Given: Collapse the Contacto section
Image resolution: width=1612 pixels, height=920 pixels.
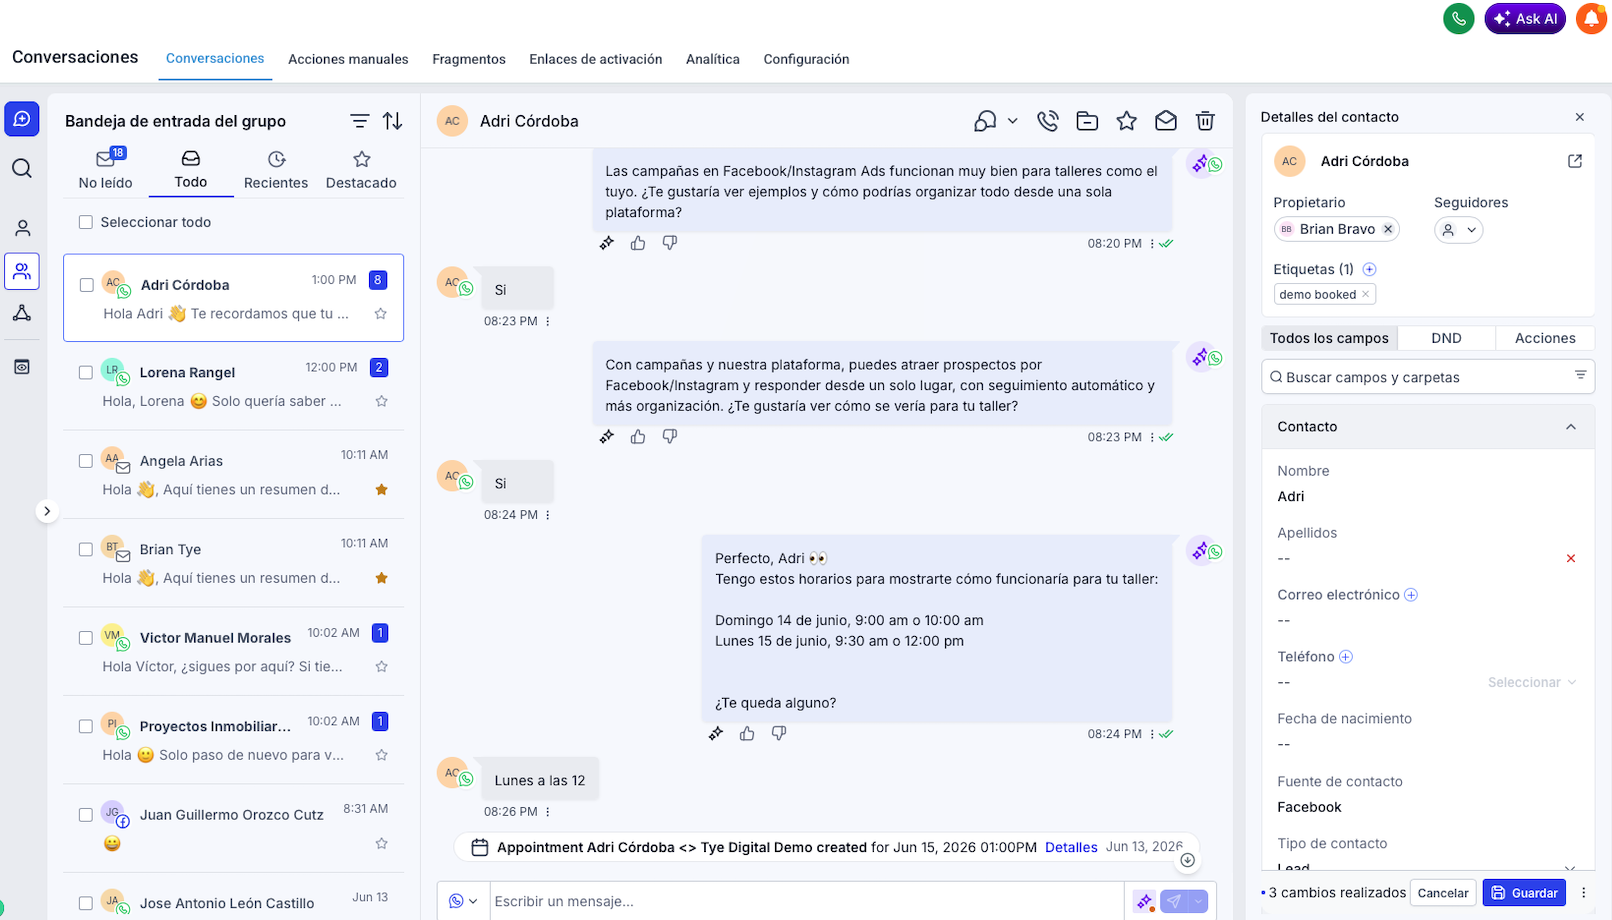Looking at the screenshot, I should [x=1571, y=427].
